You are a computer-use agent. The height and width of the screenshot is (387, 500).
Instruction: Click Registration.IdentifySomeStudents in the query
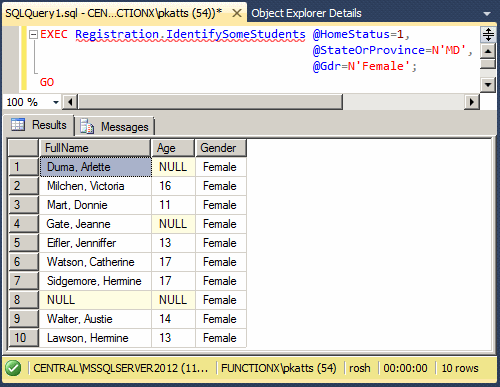click(x=190, y=34)
